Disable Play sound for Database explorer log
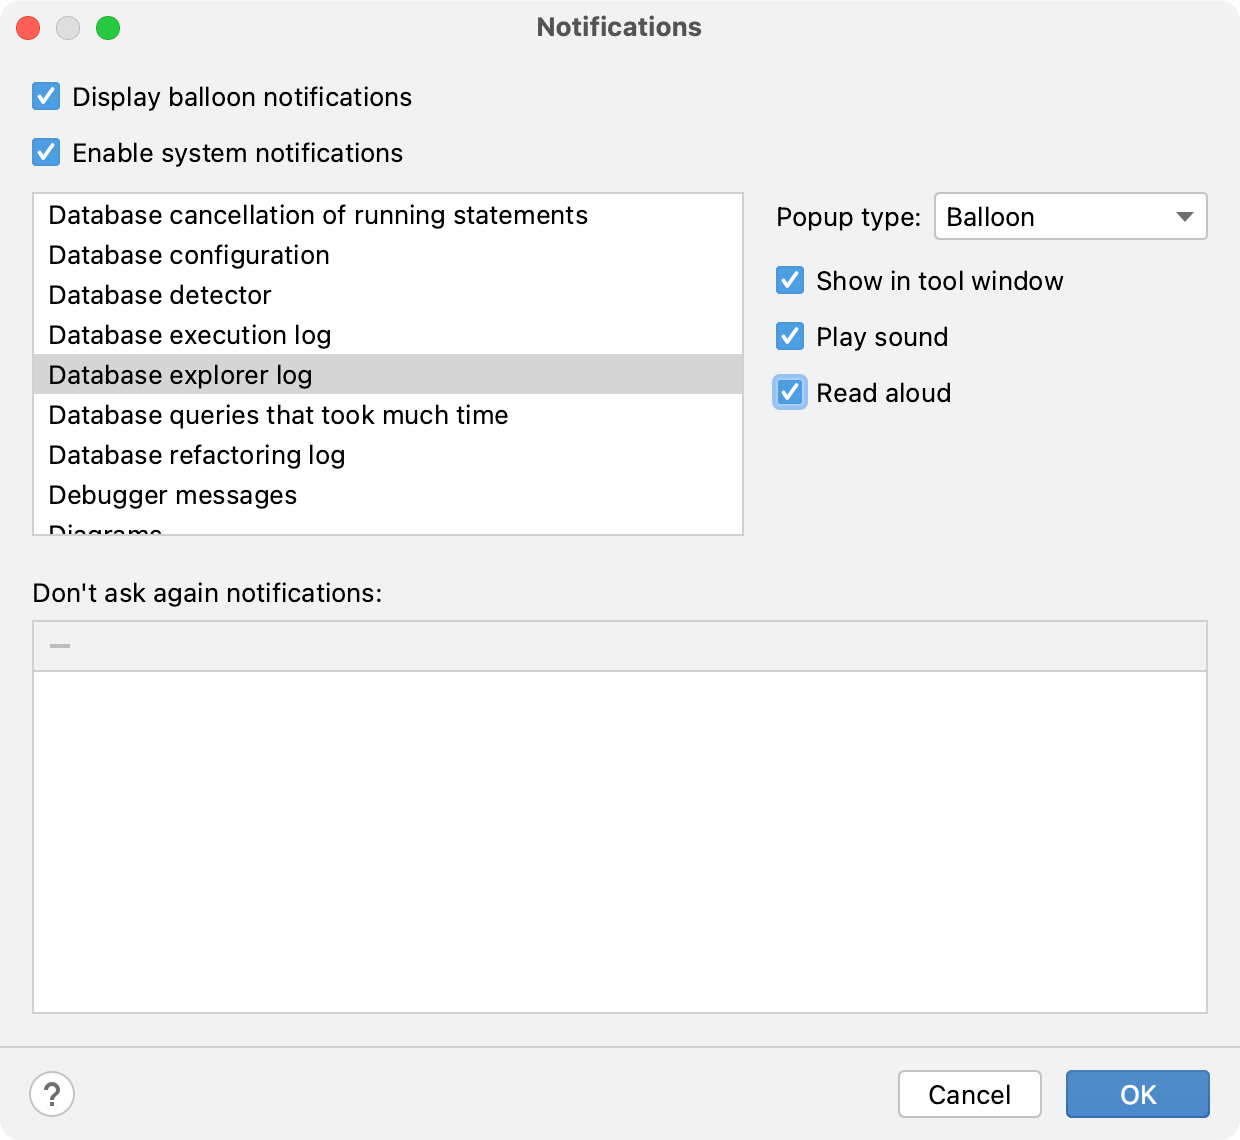1240x1140 pixels. tap(789, 337)
